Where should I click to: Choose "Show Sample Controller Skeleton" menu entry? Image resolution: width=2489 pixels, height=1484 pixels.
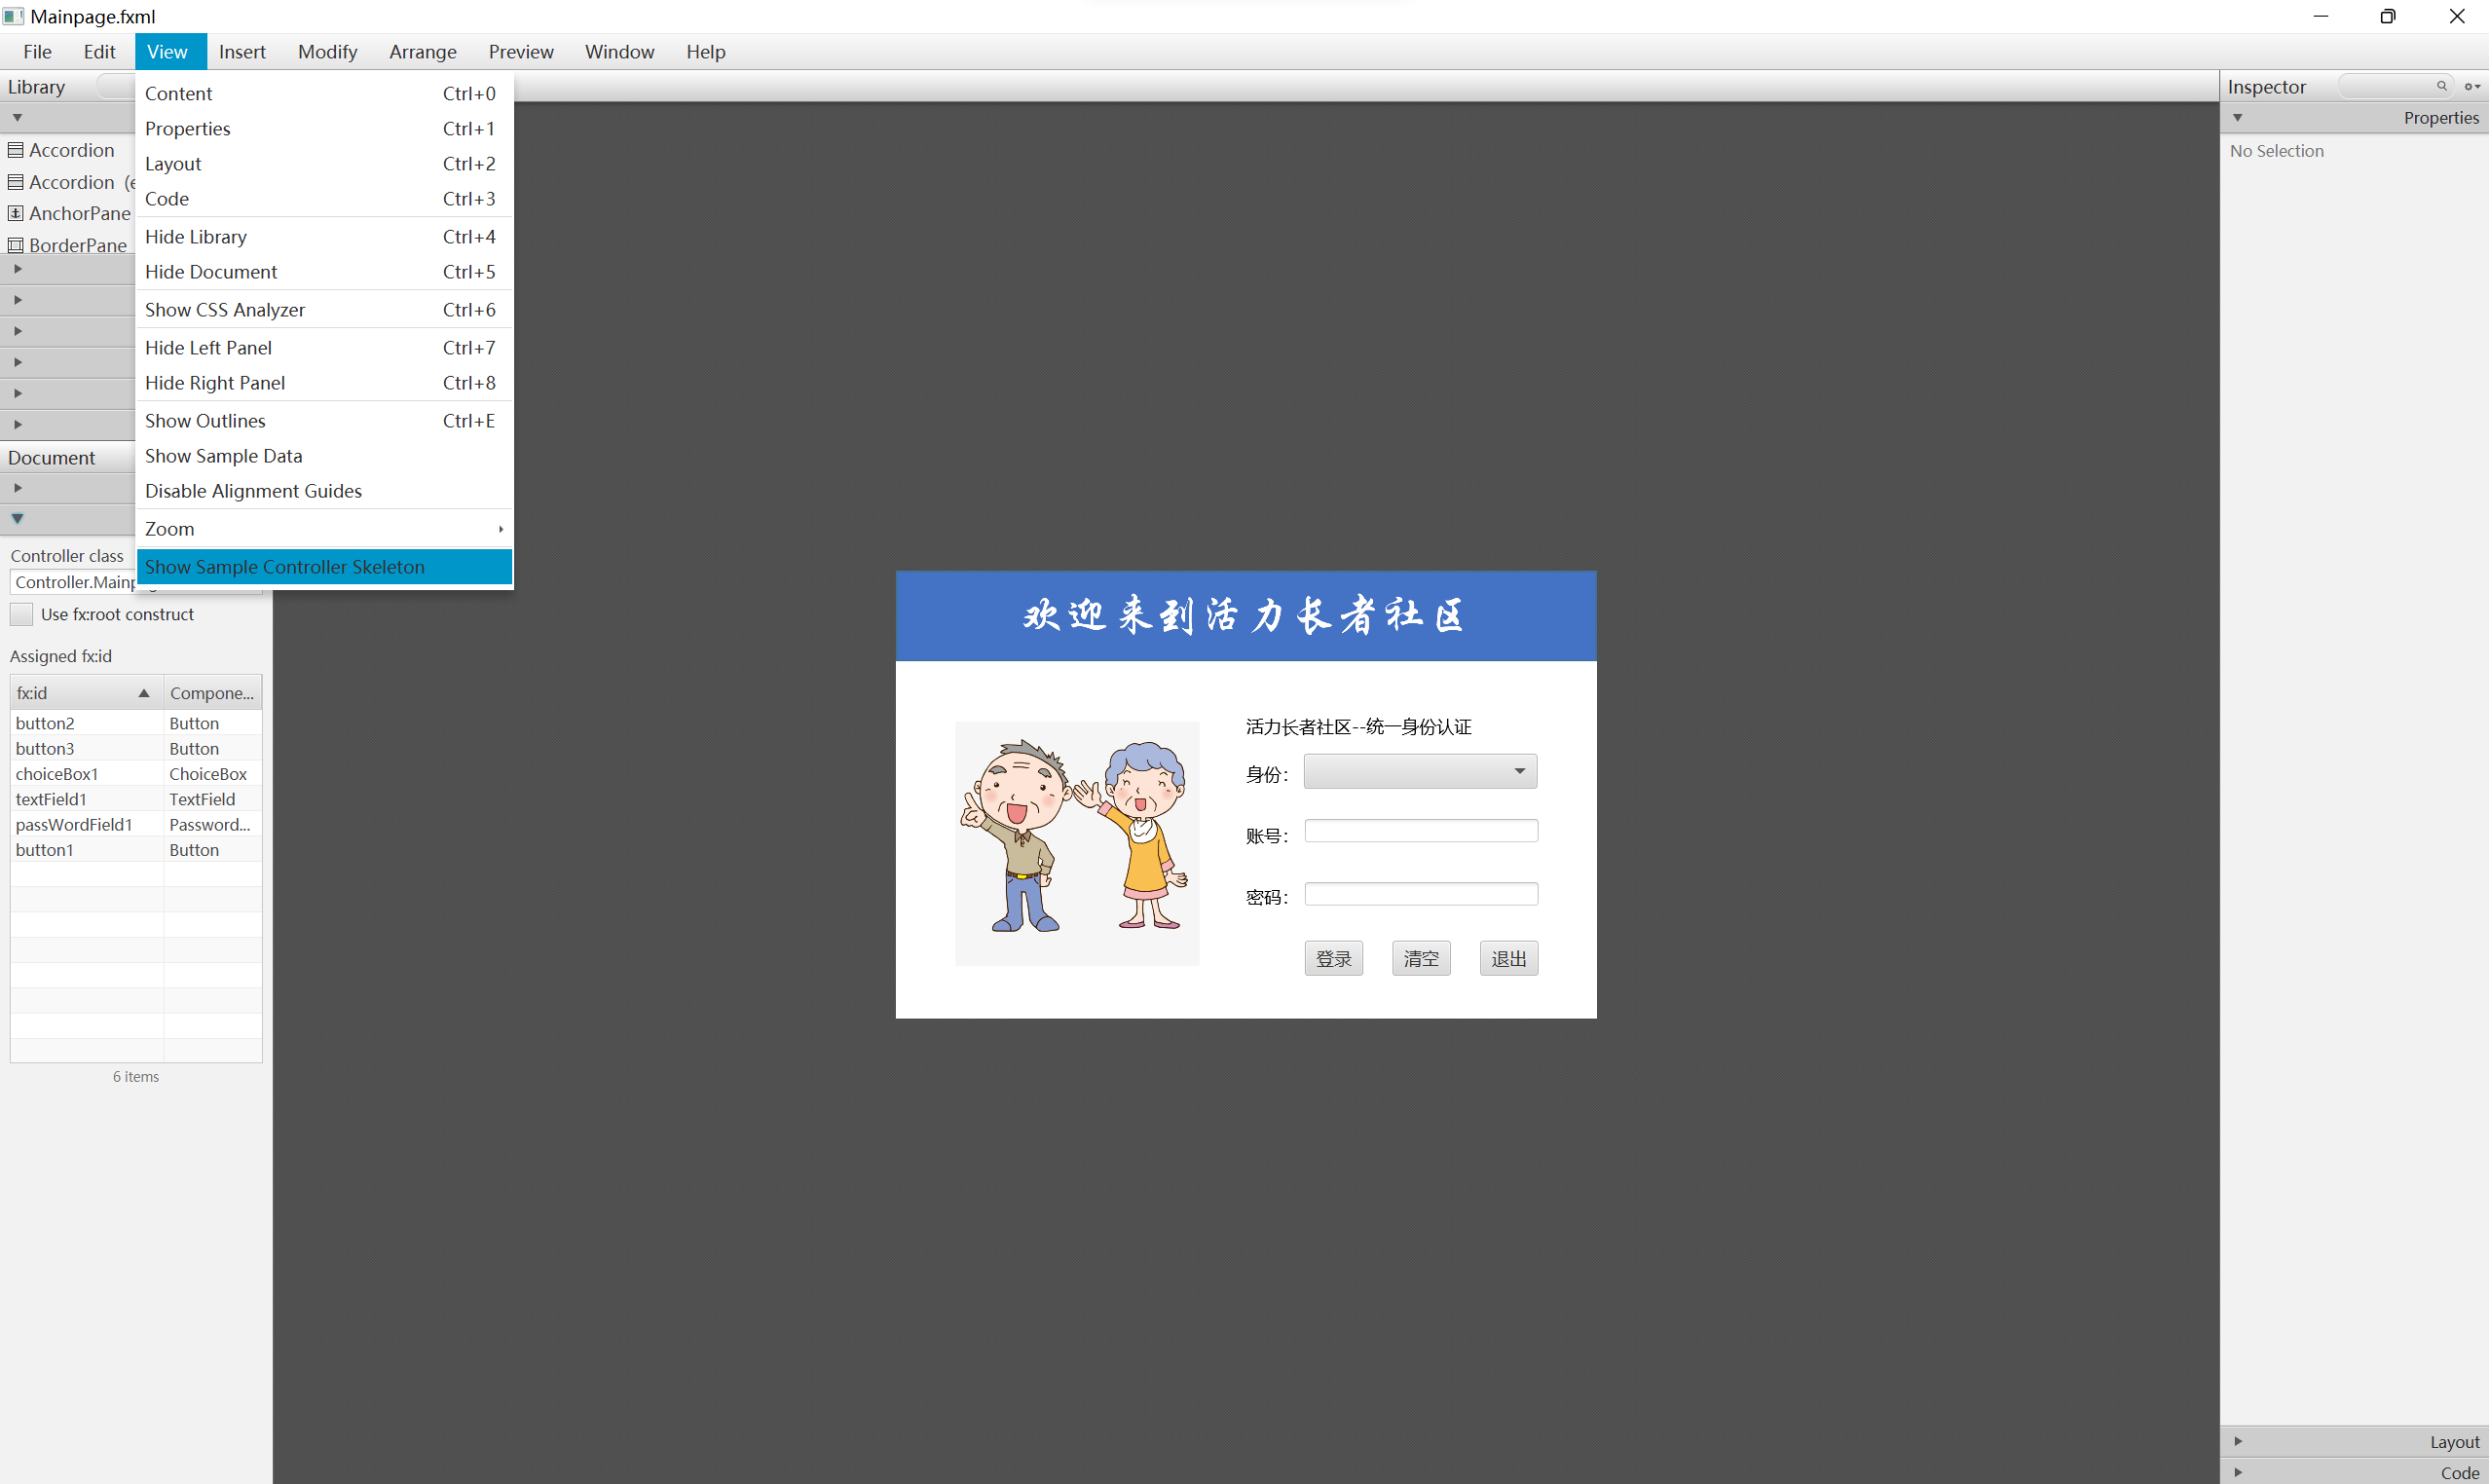[284, 566]
